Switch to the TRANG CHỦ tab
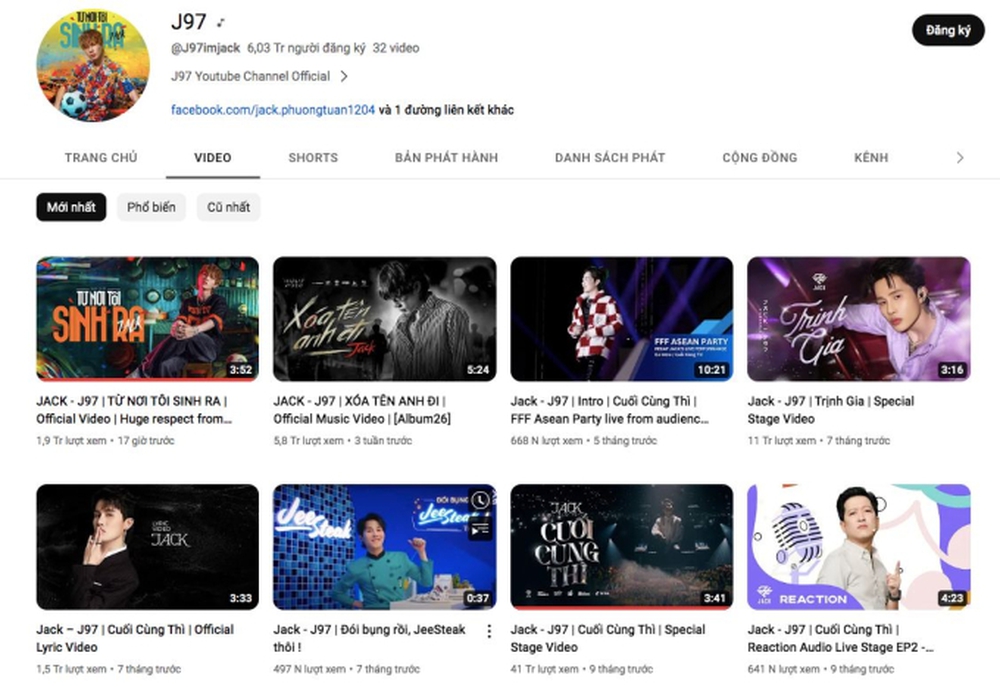This screenshot has height=687, width=1000. click(101, 157)
